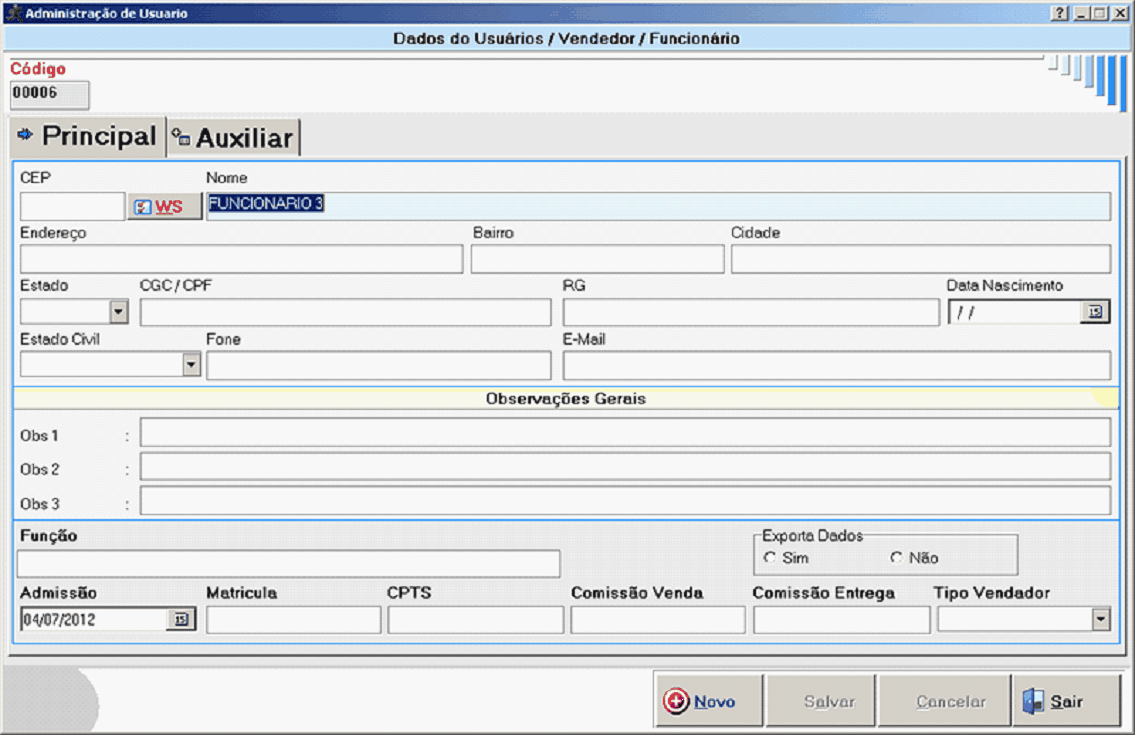
Task: Click into the CEP input field
Action: 72,206
